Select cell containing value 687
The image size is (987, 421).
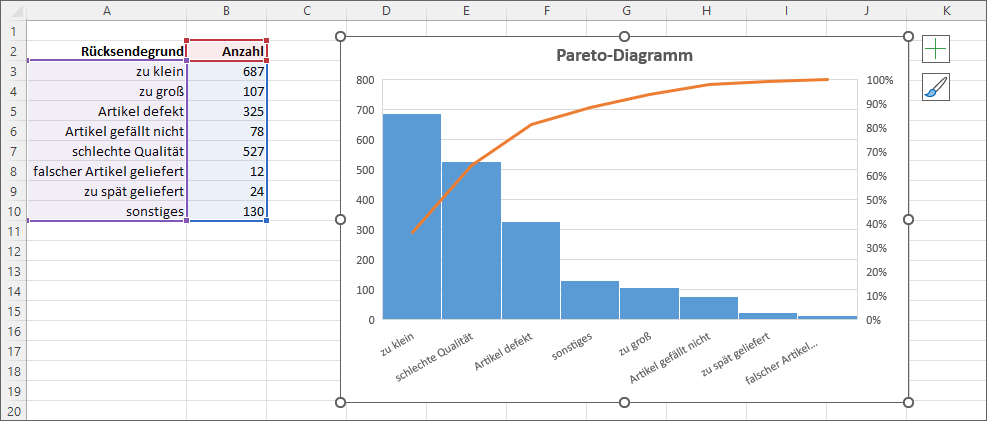(227, 71)
